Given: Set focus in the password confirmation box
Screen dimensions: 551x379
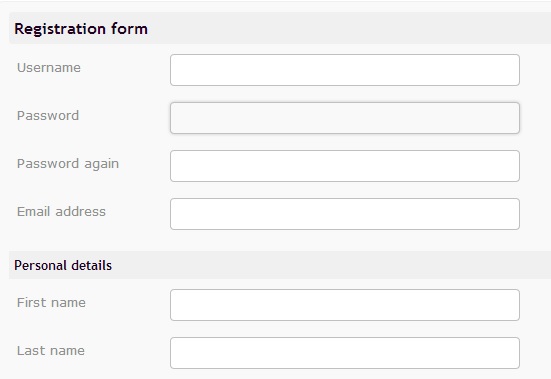Looking at the screenshot, I should (345, 166).
